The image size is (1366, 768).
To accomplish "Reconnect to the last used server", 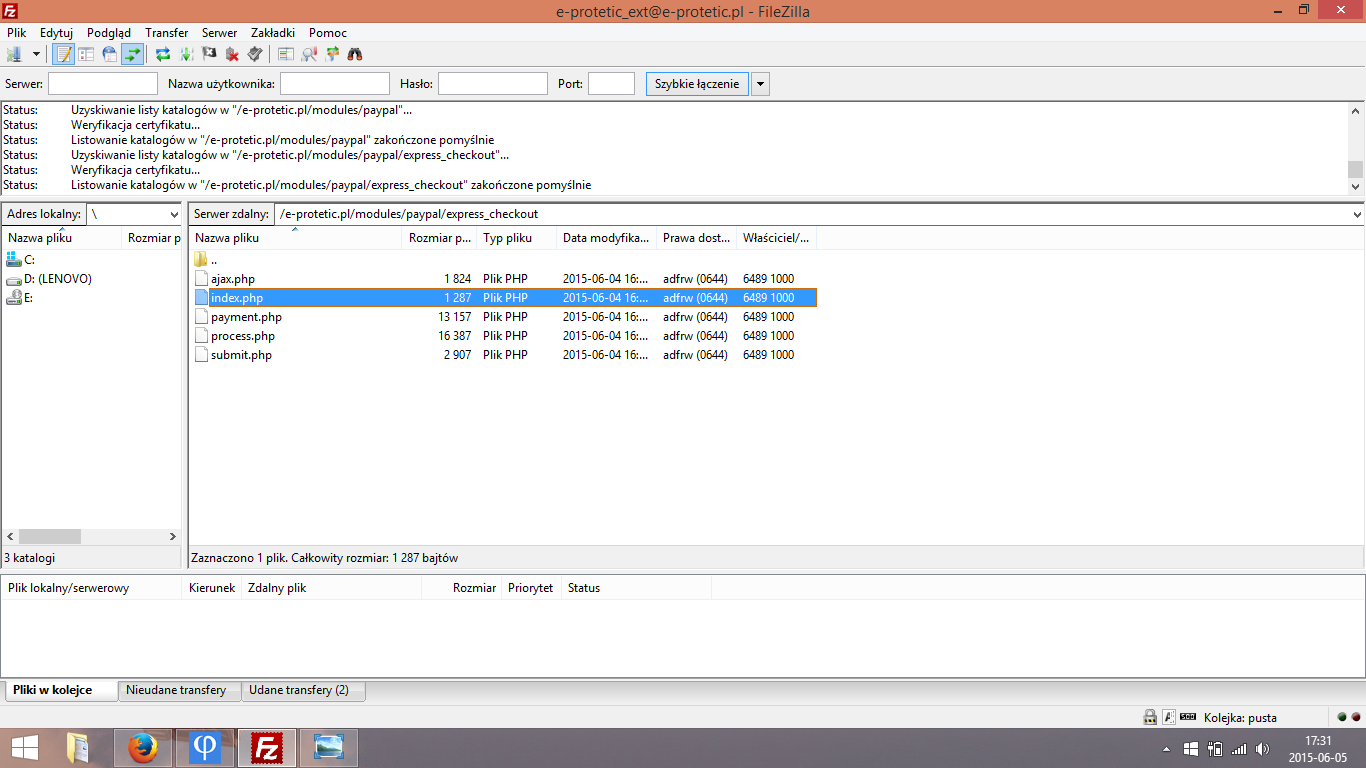I will [255, 54].
